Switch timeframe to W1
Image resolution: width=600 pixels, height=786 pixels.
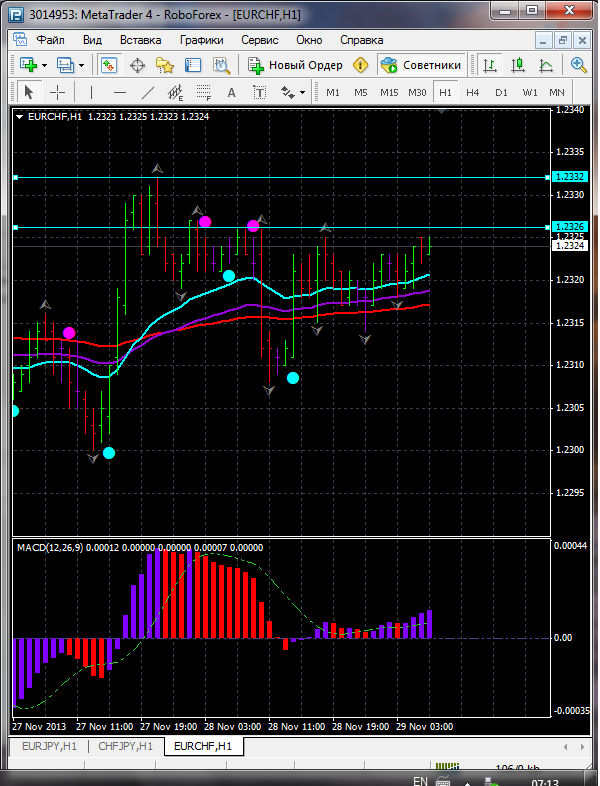(x=529, y=92)
